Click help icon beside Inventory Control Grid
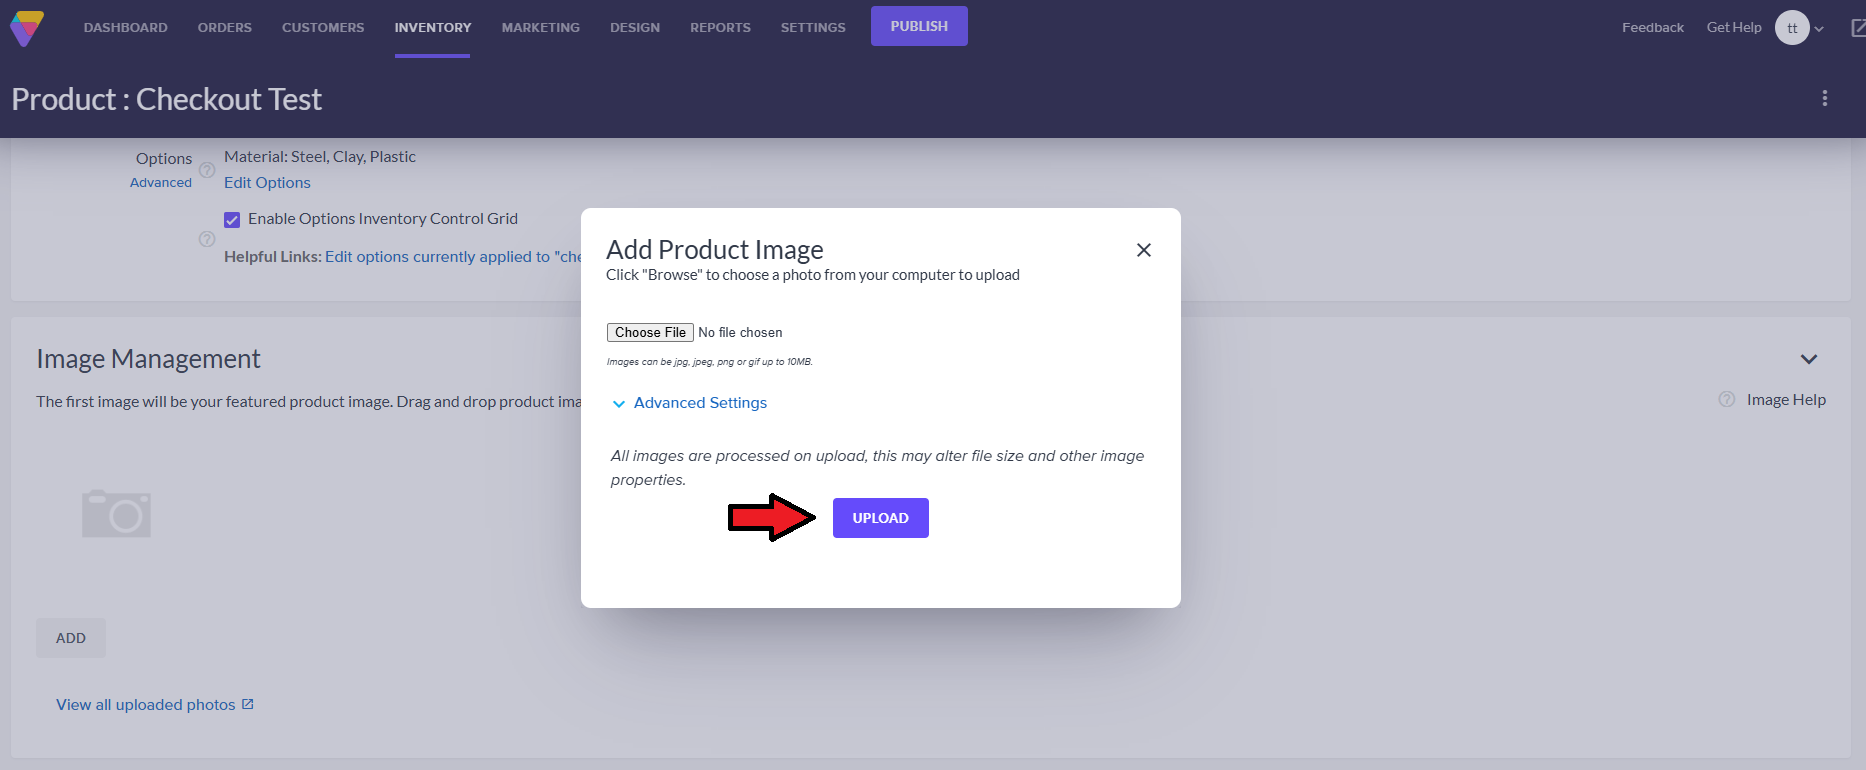 pos(207,239)
